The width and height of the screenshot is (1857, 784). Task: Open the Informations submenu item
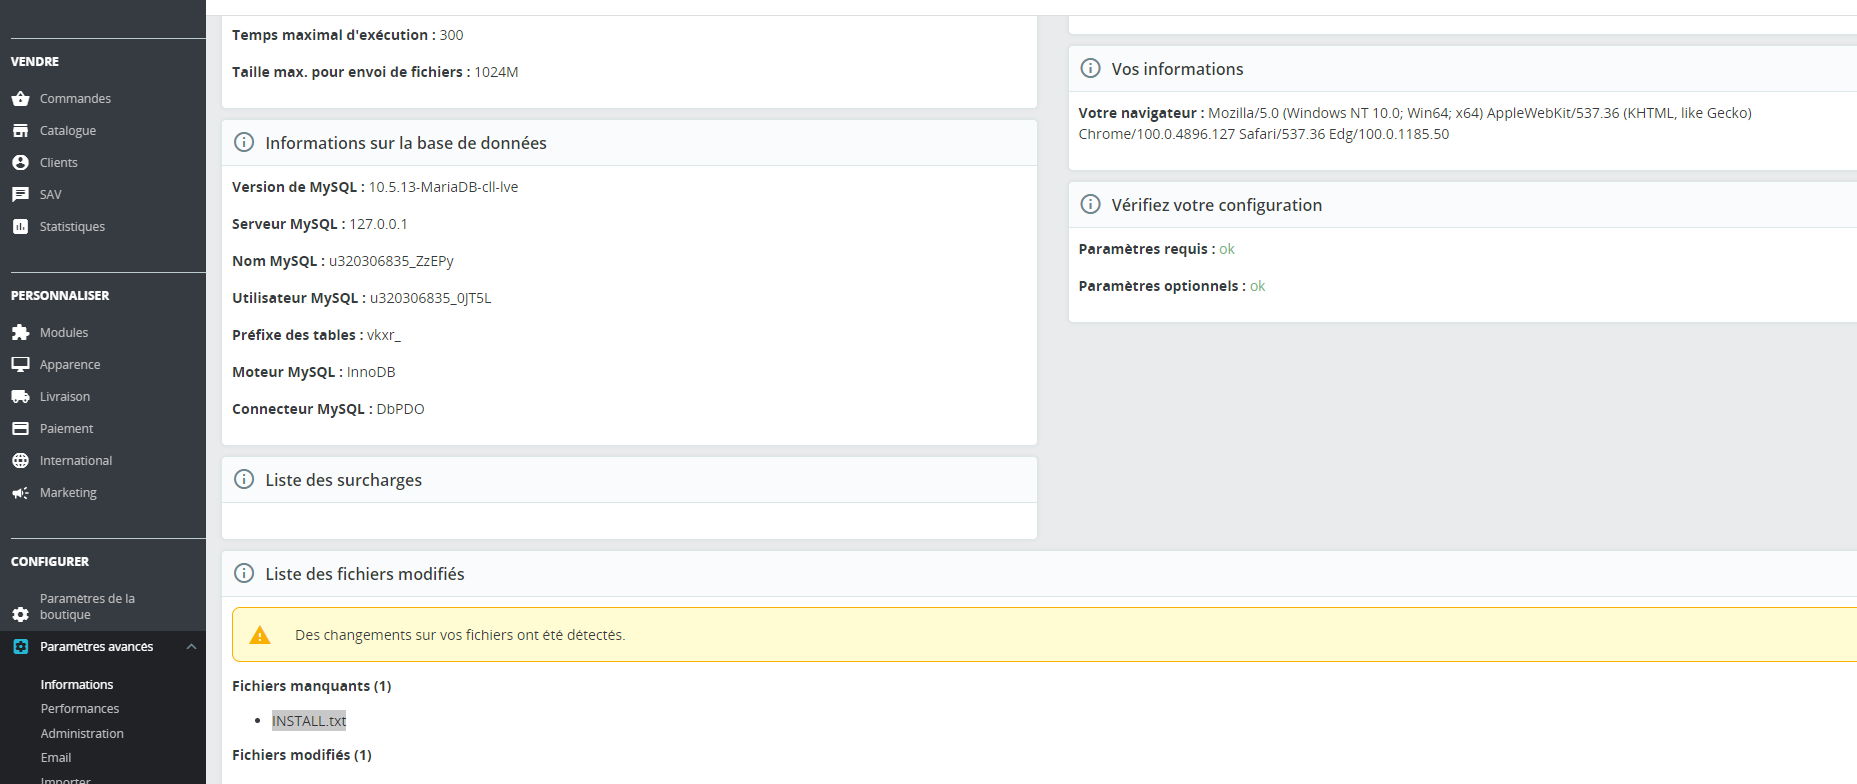click(77, 685)
